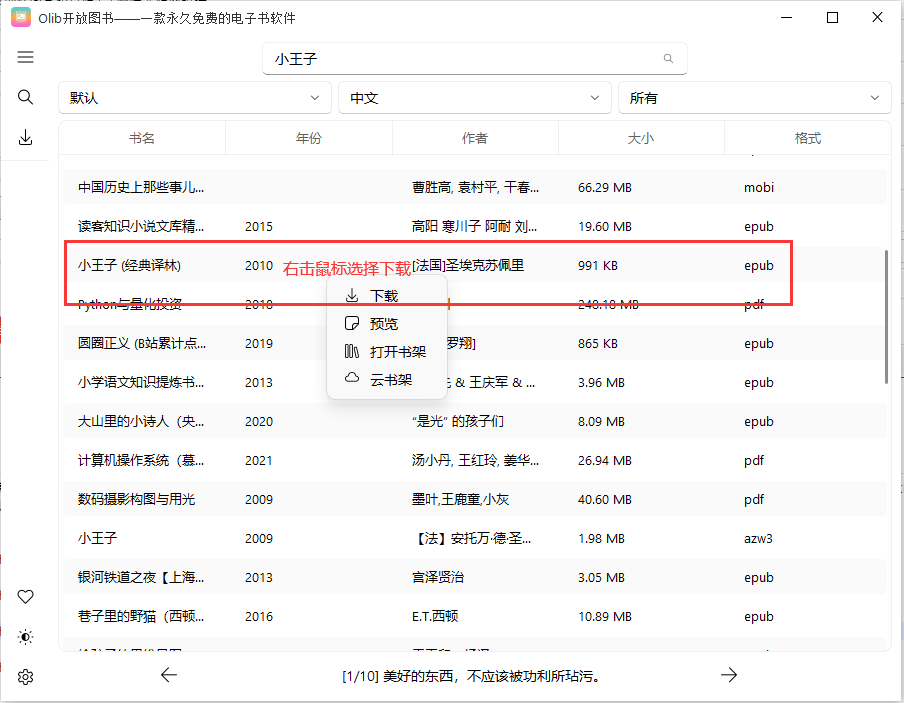Toggle light/dark theme with the sun icon
904x703 pixels.
click(x=25, y=636)
